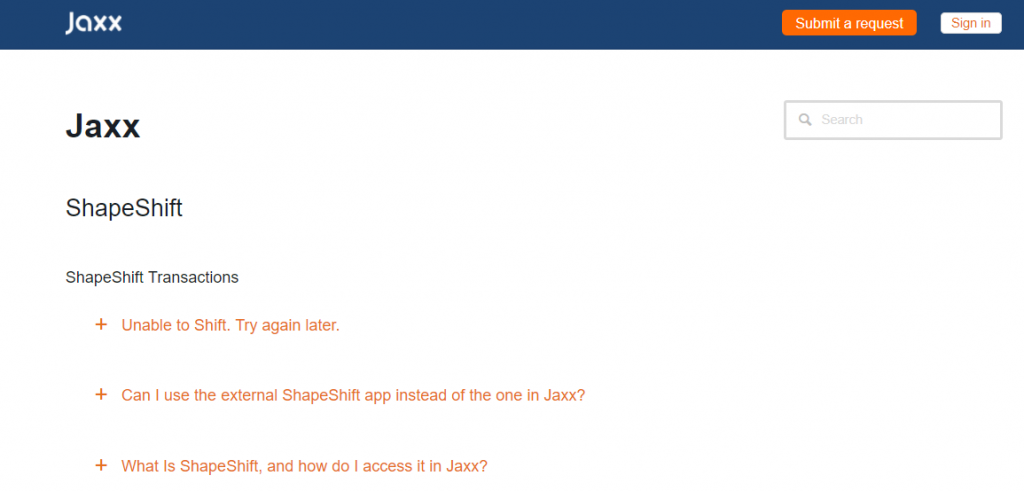Open 'Can I use the external ShapeShift app' article
The height and width of the screenshot is (491, 1024).
pyautogui.click(x=353, y=396)
